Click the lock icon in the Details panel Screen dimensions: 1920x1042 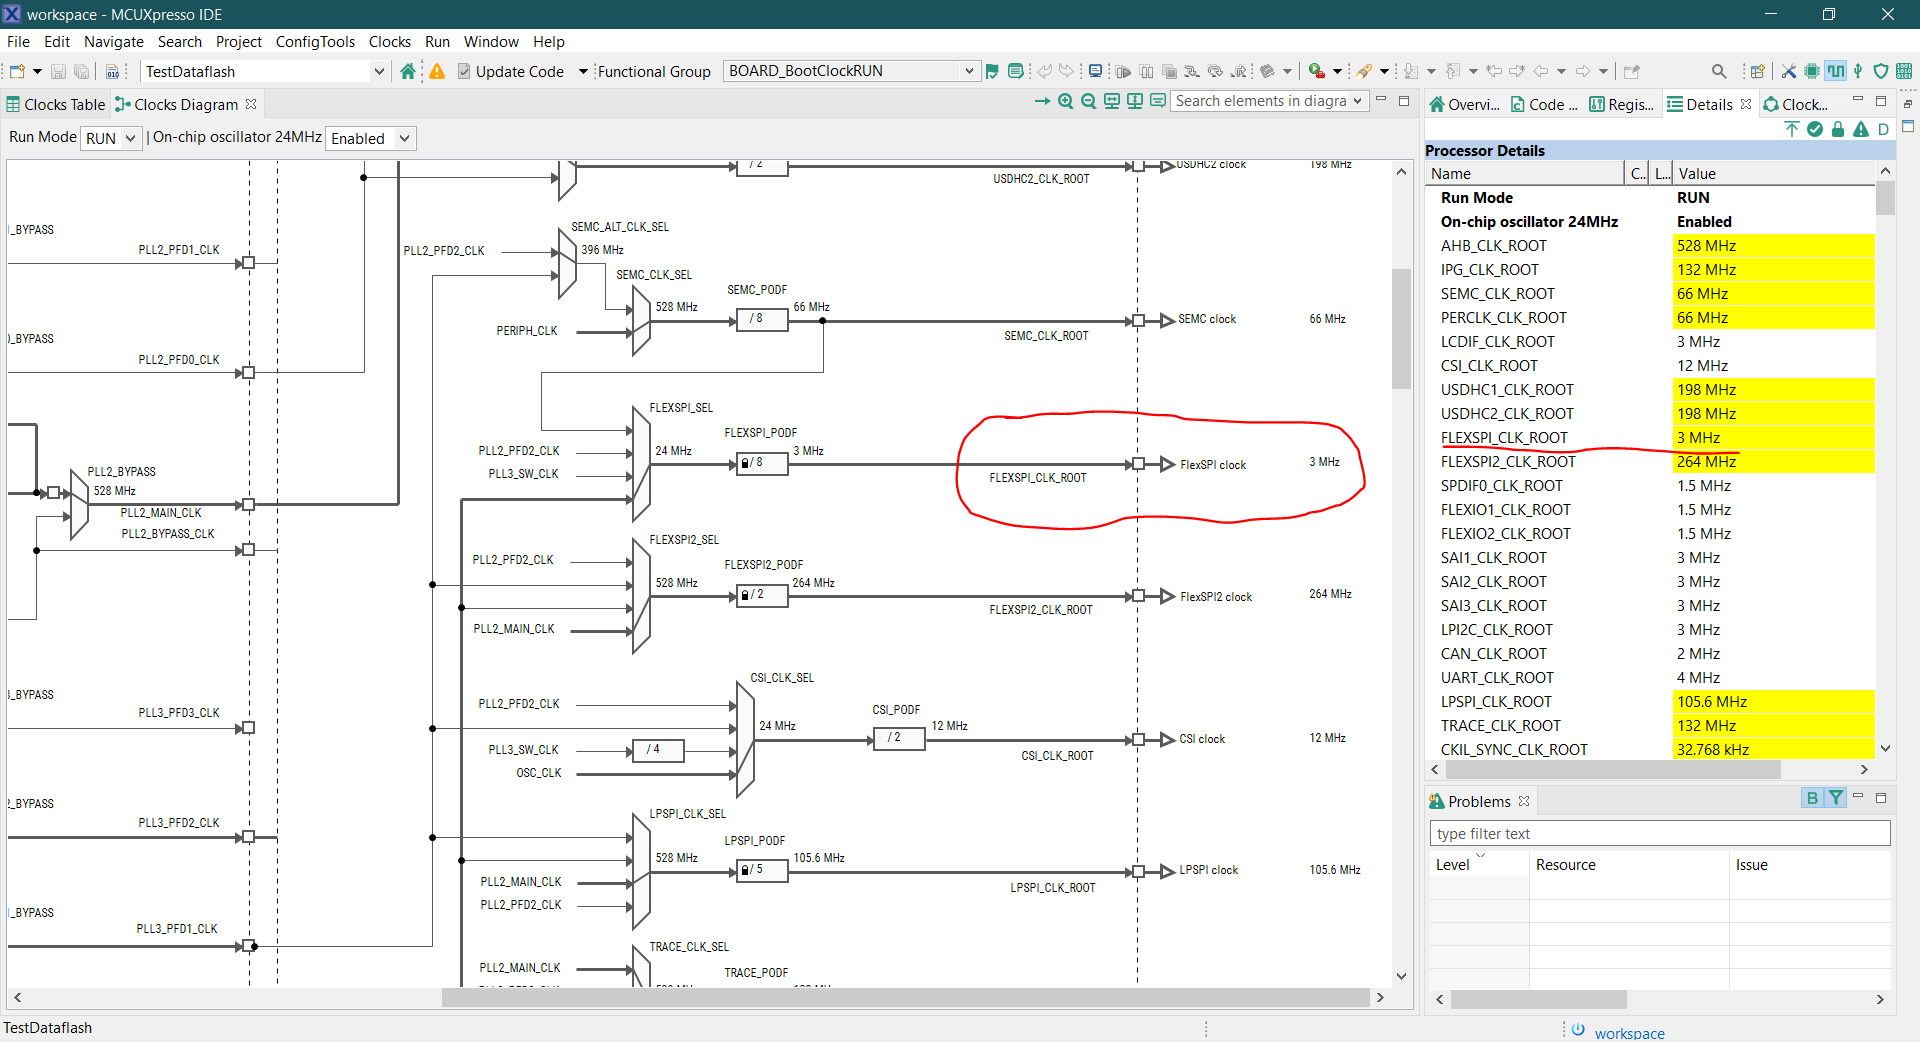[x=1838, y=130]
